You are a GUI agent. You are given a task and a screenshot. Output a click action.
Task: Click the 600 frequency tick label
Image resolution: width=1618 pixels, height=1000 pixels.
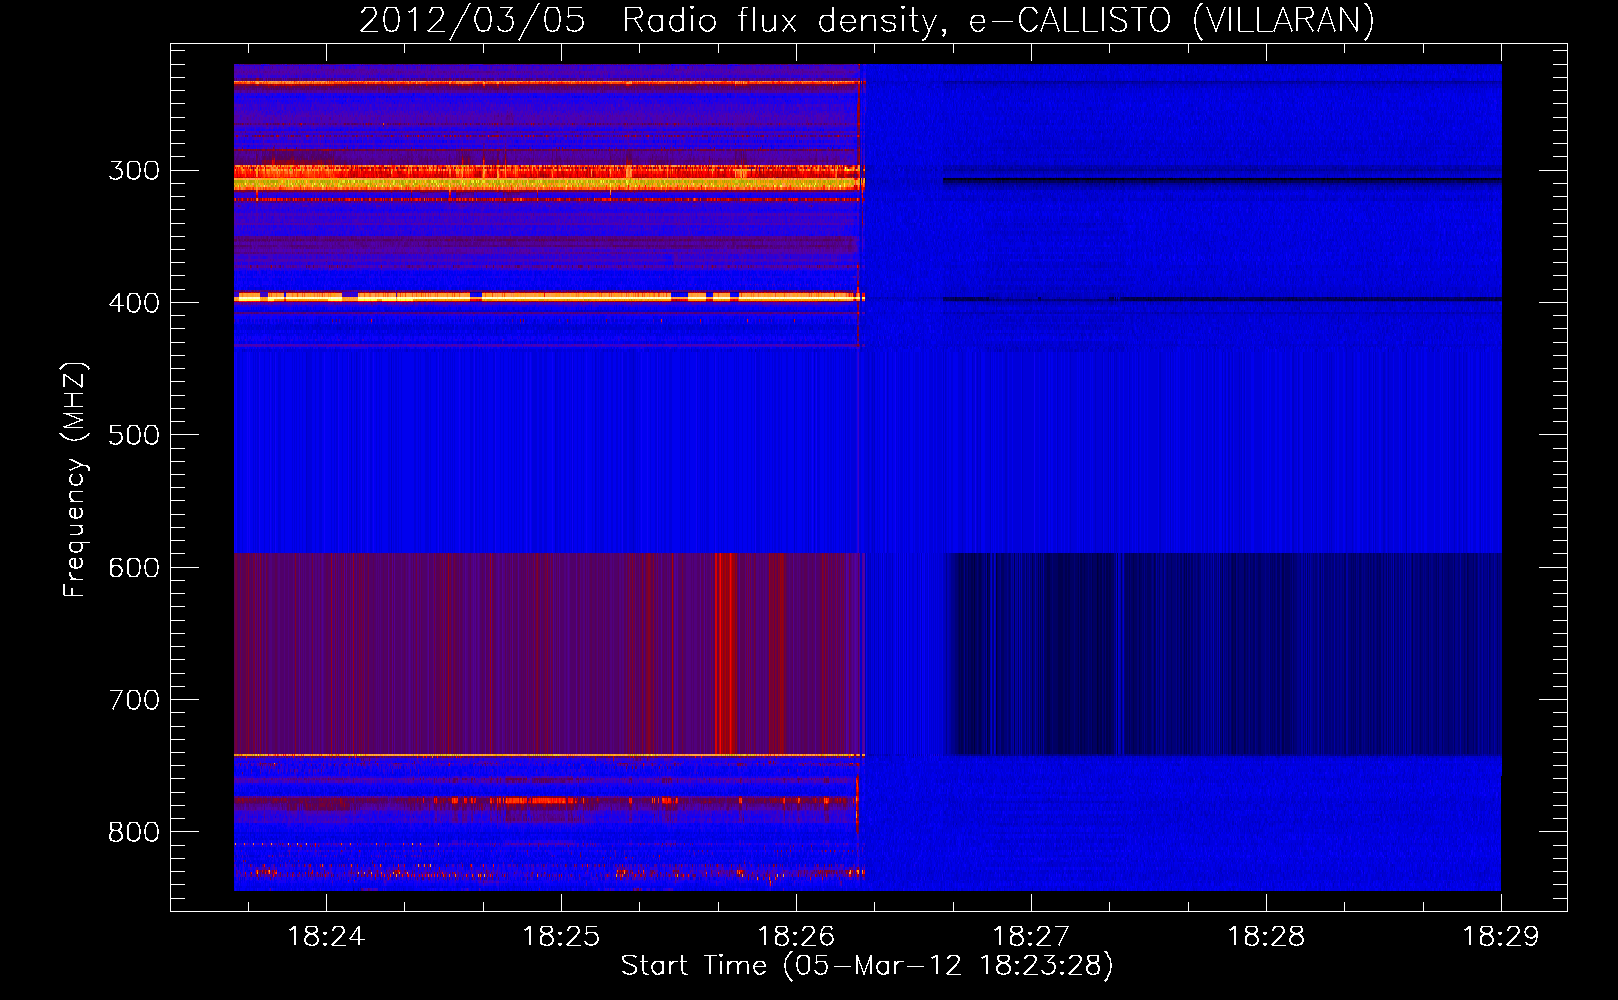pyautogui.click(x=134, y=567)
